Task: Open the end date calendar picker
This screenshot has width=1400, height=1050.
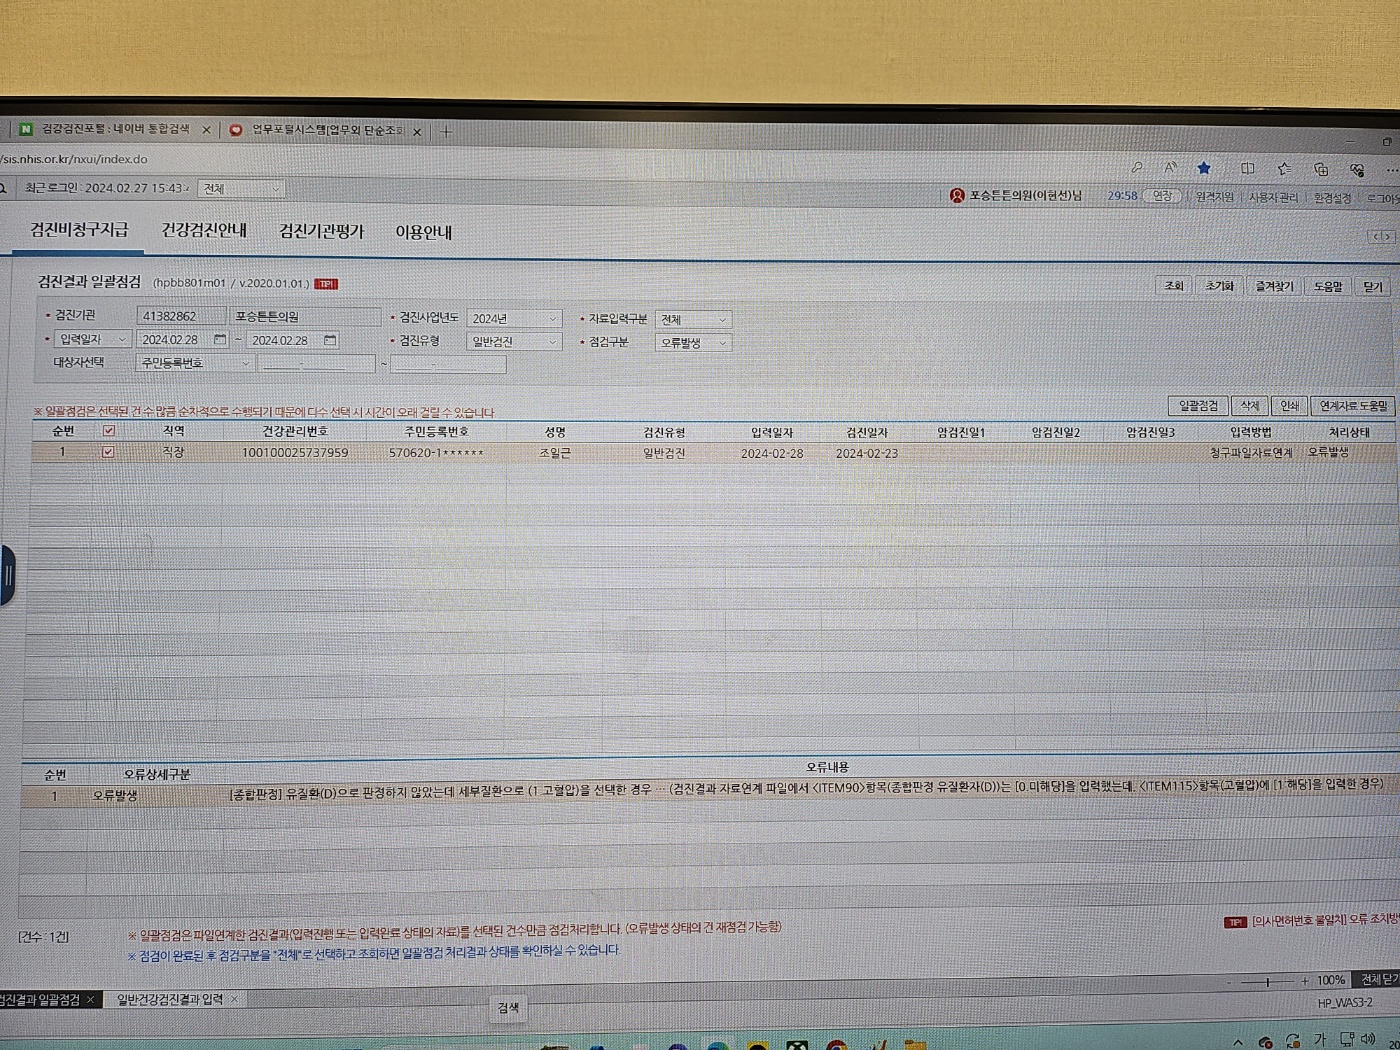Action: pyautogui.click(x=330, y=341)
